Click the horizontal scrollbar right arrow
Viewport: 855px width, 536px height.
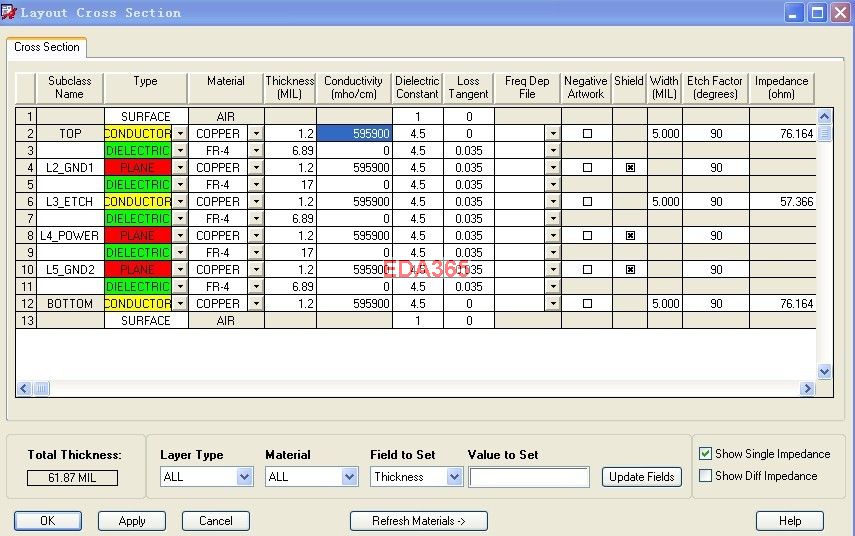807,389
